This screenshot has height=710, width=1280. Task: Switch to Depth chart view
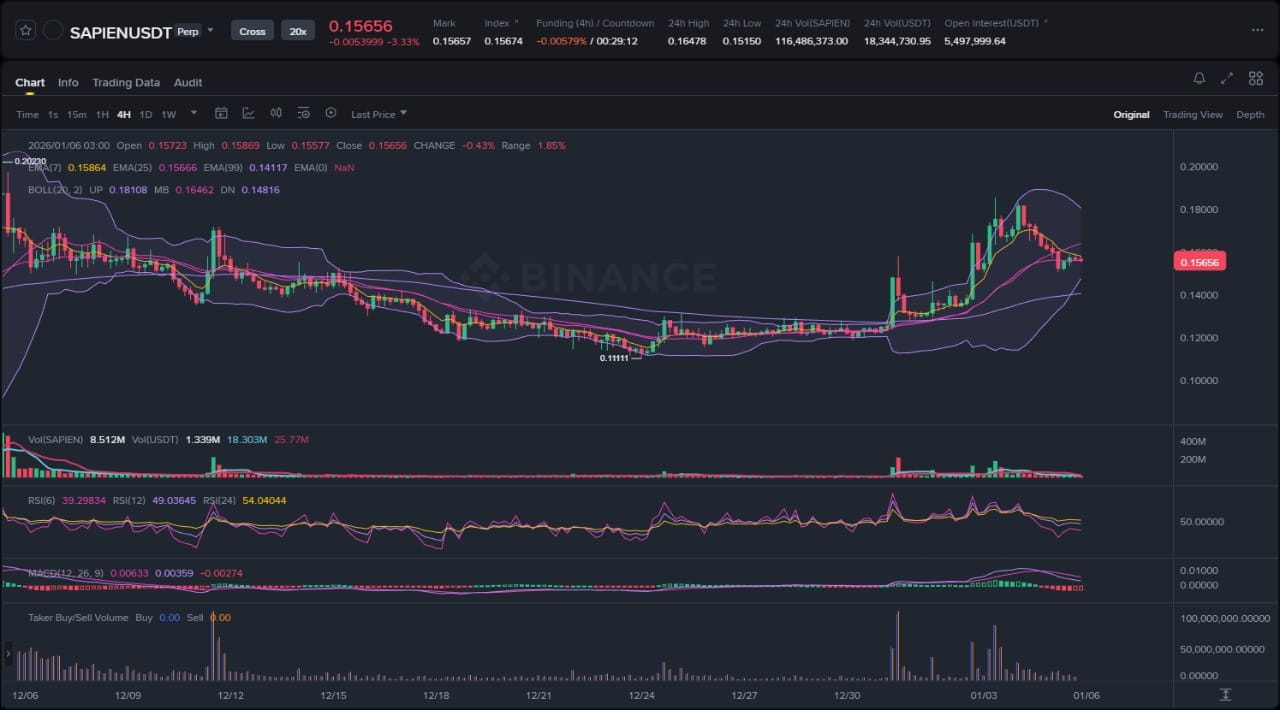tap(1250, 115)
